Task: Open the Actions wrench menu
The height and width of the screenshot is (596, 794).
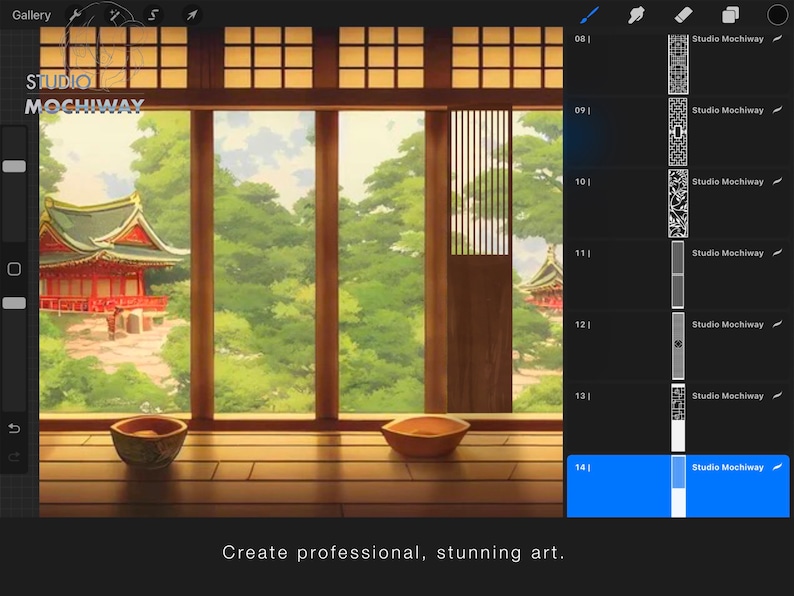Action: click(75, 15)
